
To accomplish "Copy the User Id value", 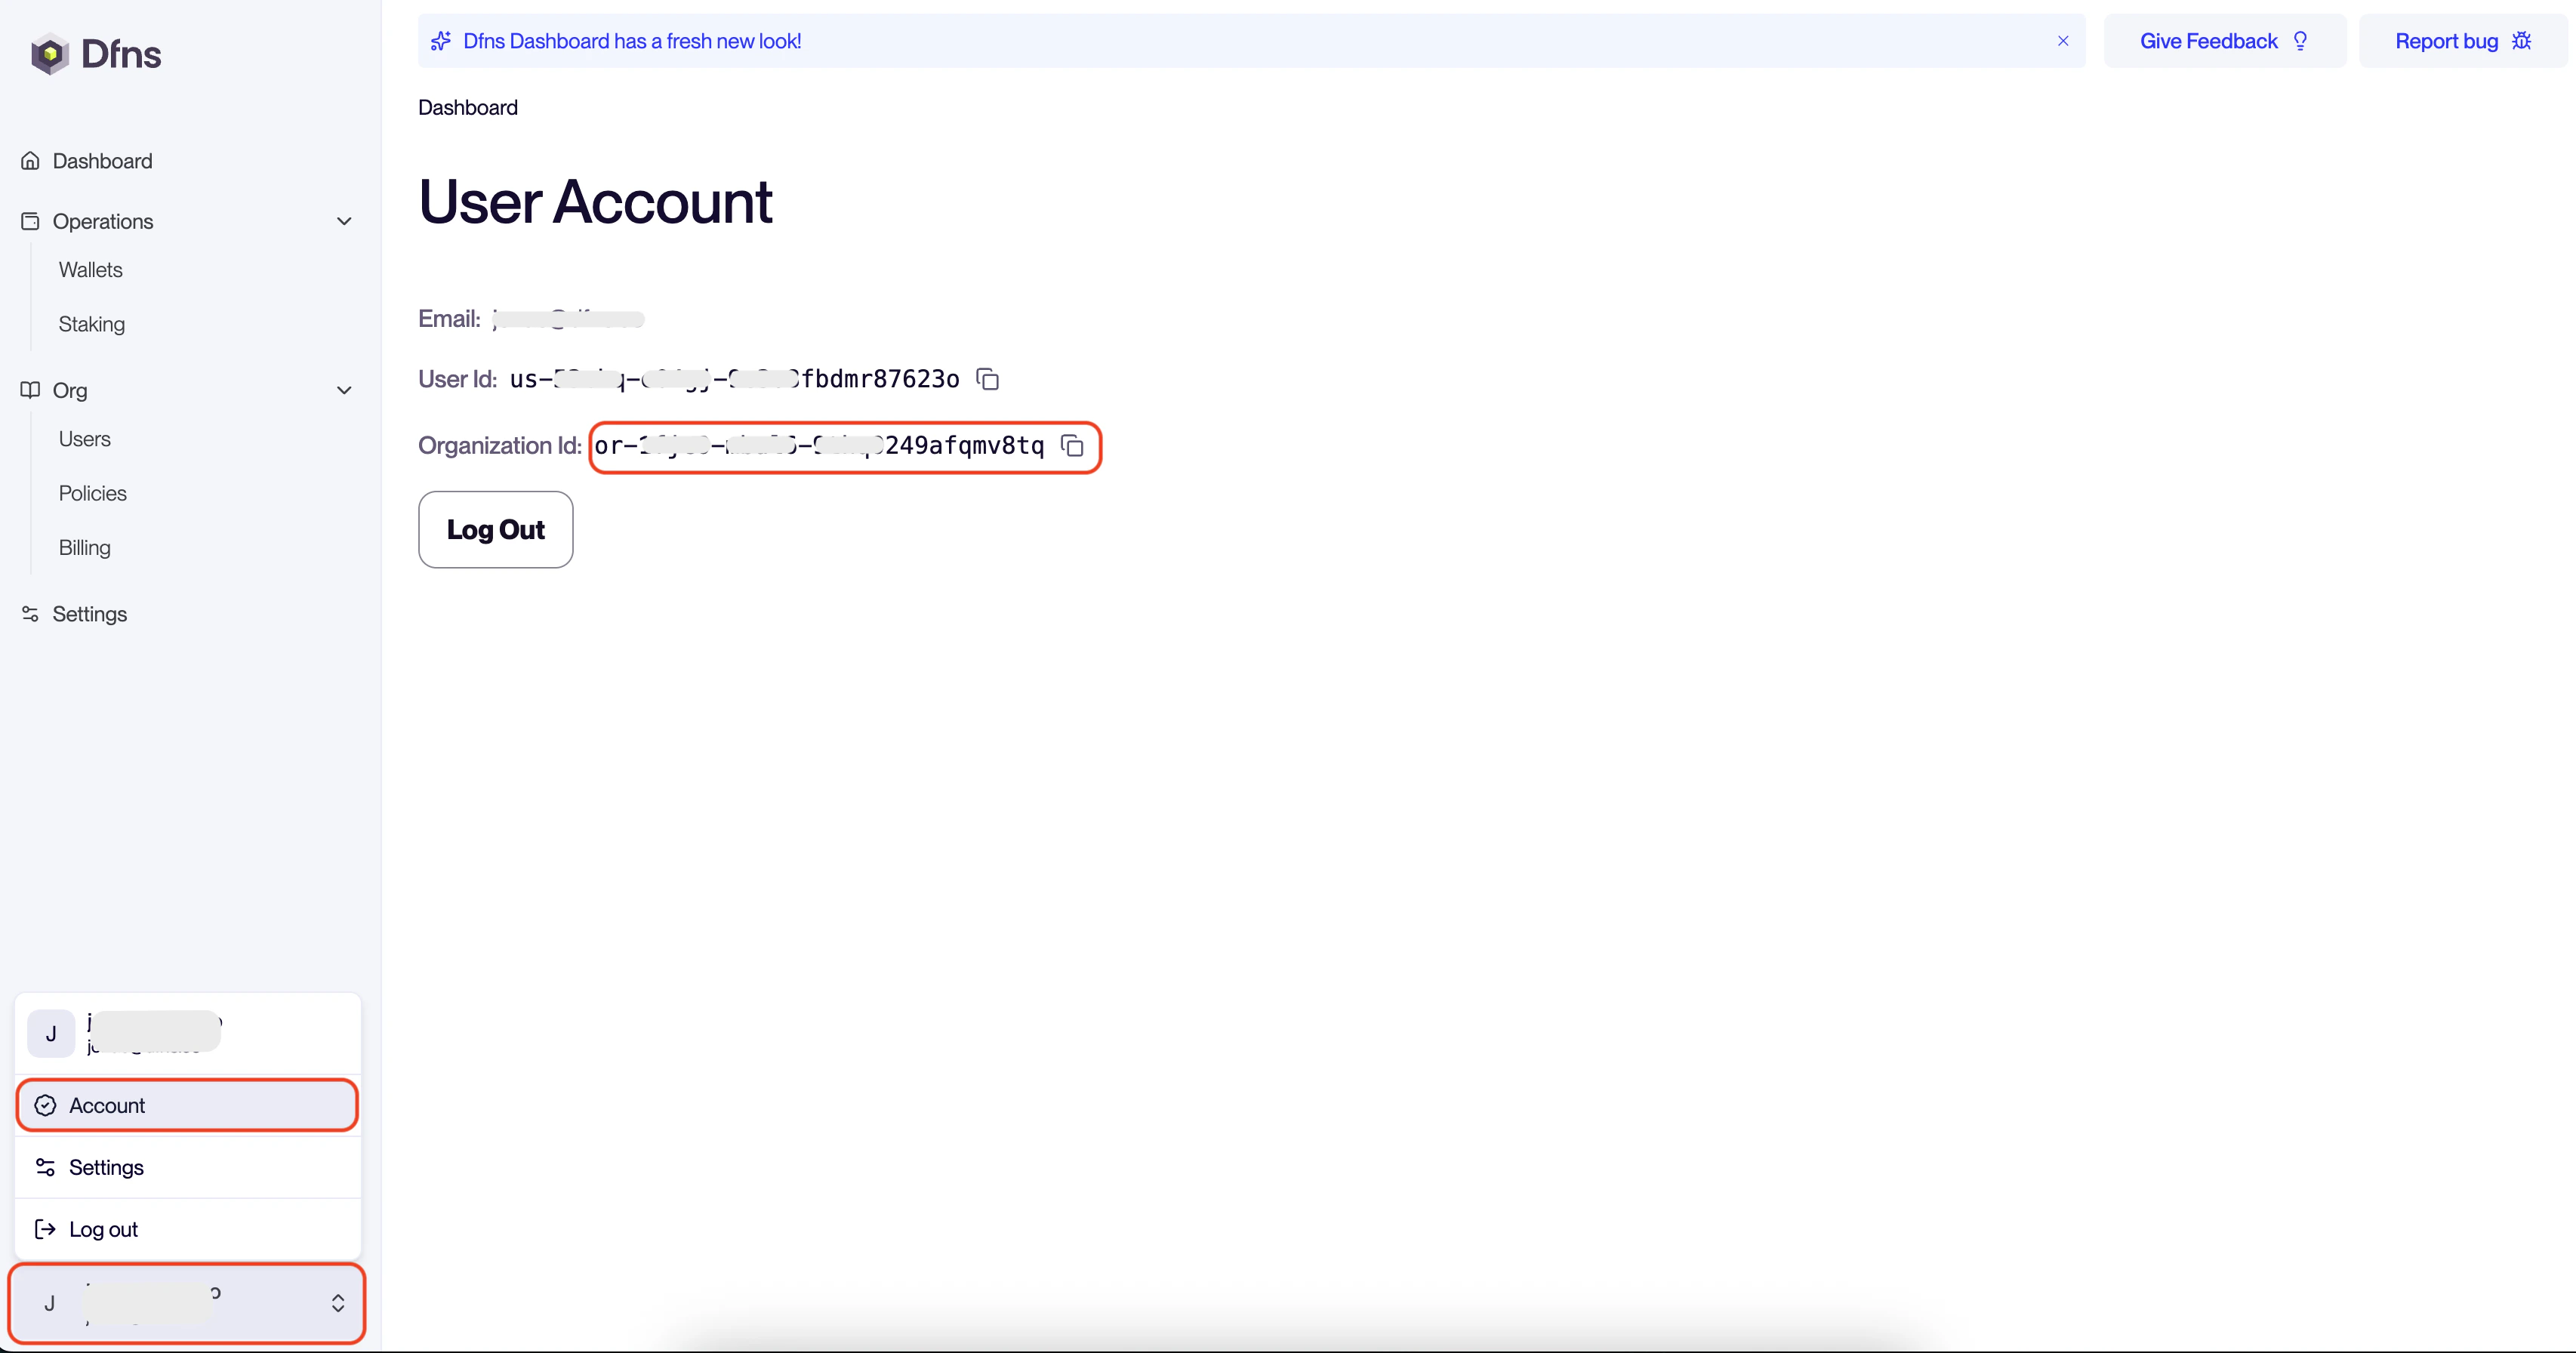I will click(x=987, y=379).
